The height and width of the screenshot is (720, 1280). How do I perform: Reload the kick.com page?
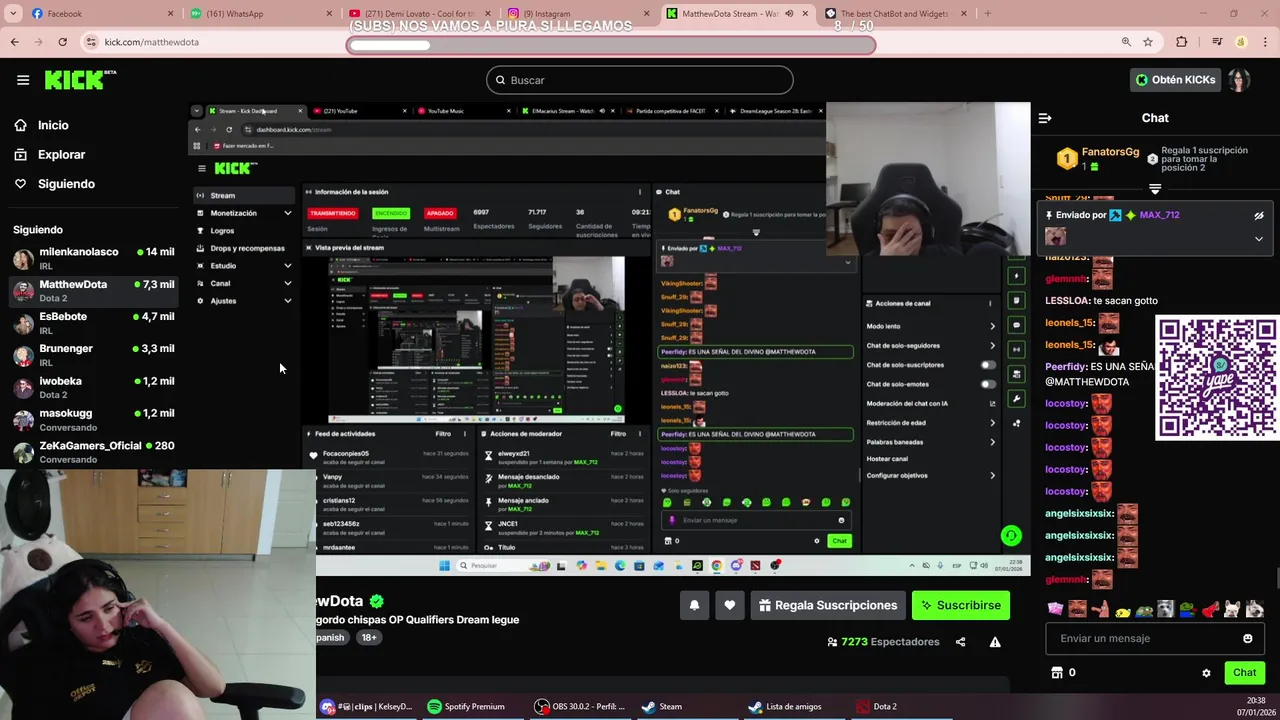click(62, 42)
